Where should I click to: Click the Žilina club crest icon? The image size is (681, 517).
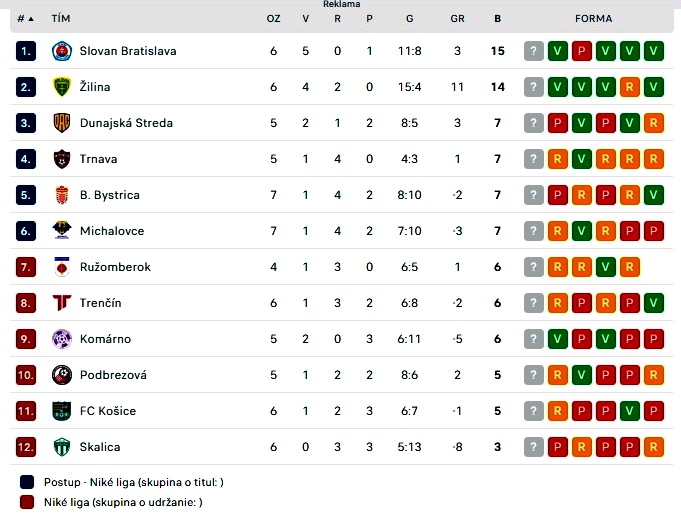coord(62,87)
